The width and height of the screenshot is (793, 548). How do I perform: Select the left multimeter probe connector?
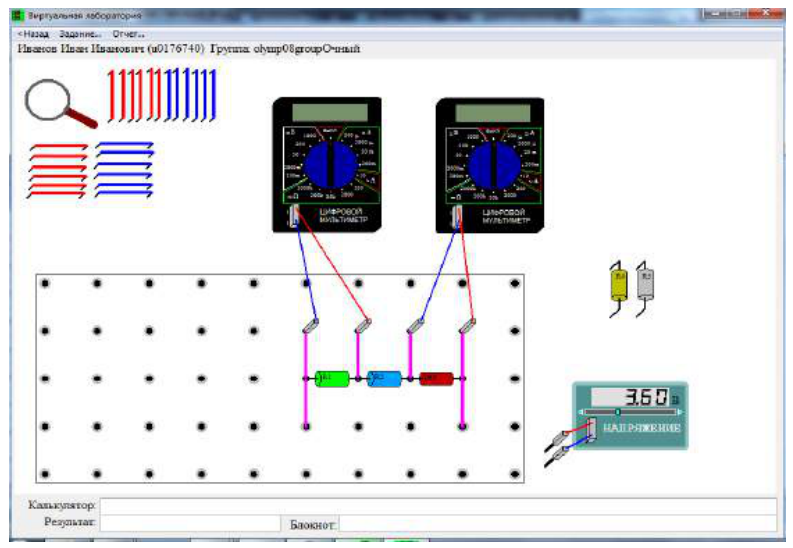(293, 216)
